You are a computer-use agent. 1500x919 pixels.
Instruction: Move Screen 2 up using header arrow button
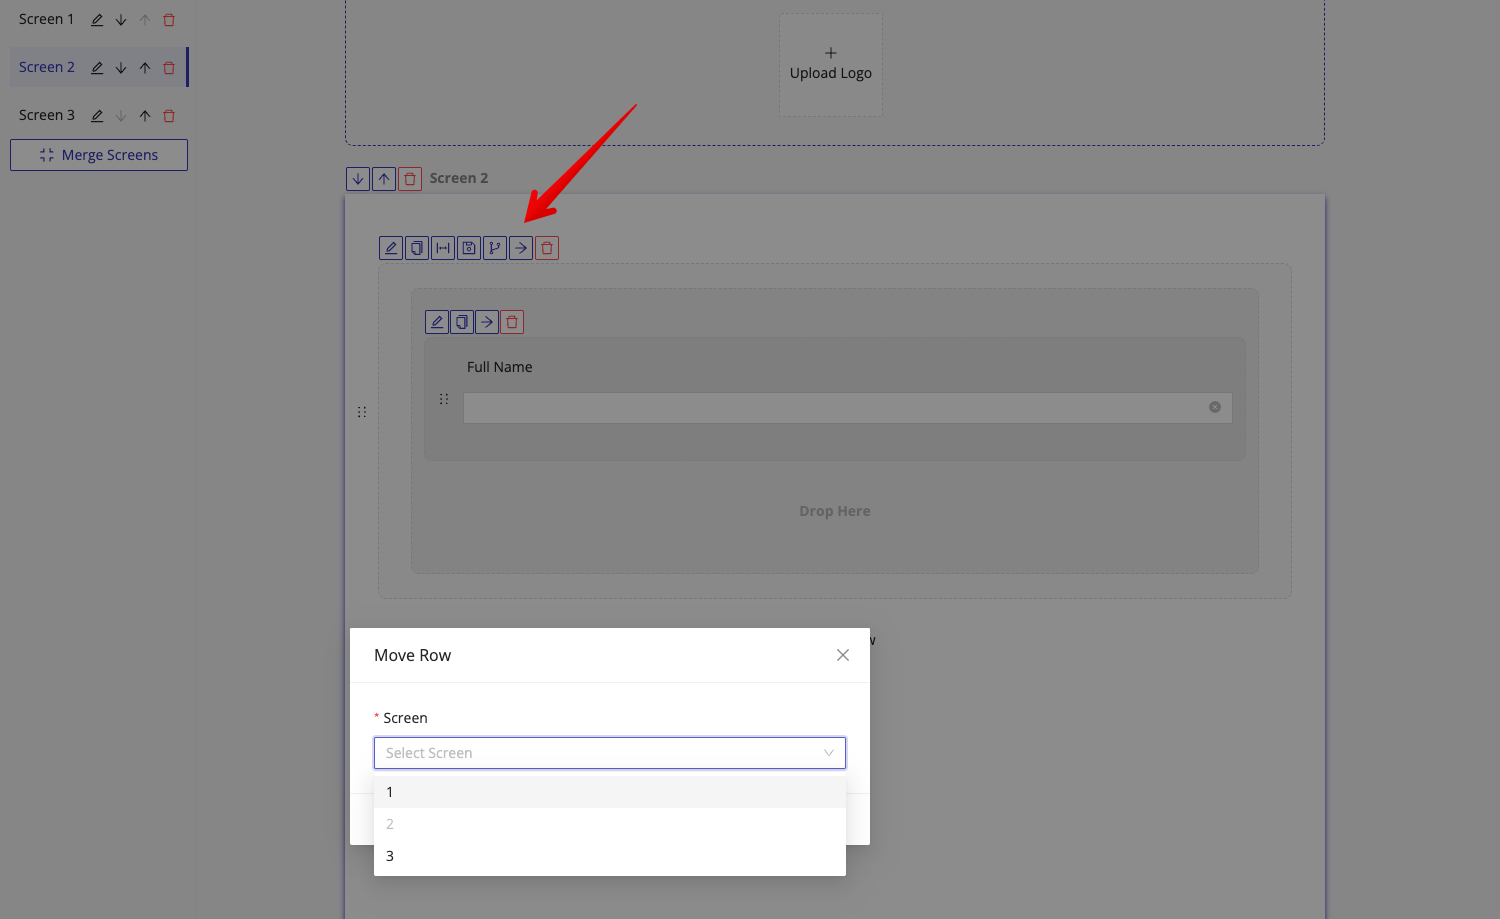pyautogui.click(x=384, y=179)
